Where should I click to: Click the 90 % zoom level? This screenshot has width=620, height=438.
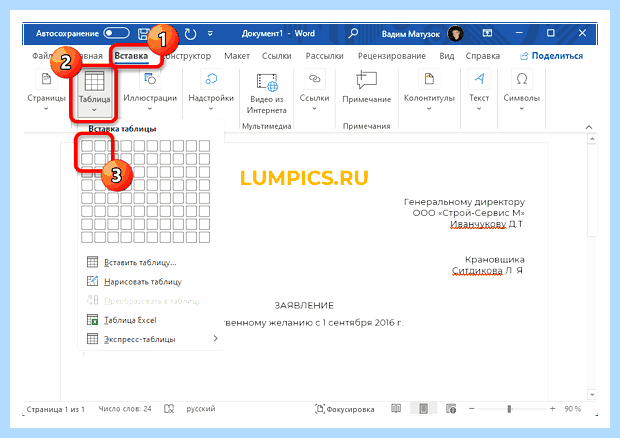pyautogui.click(x=573, y=409)
